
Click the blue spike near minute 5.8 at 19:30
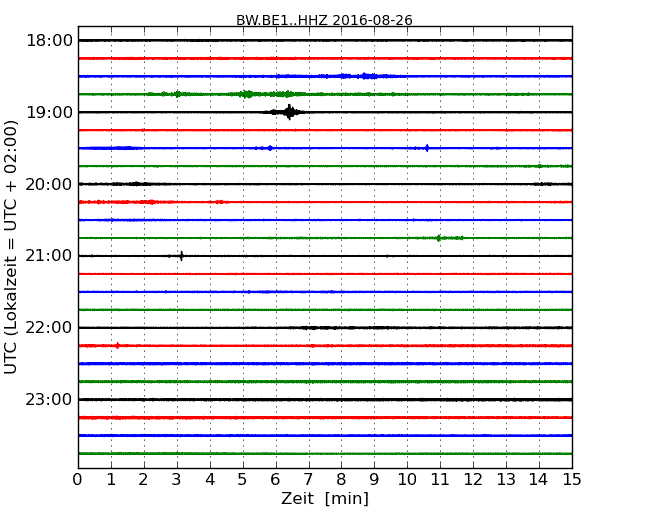[x=270, y=148]
